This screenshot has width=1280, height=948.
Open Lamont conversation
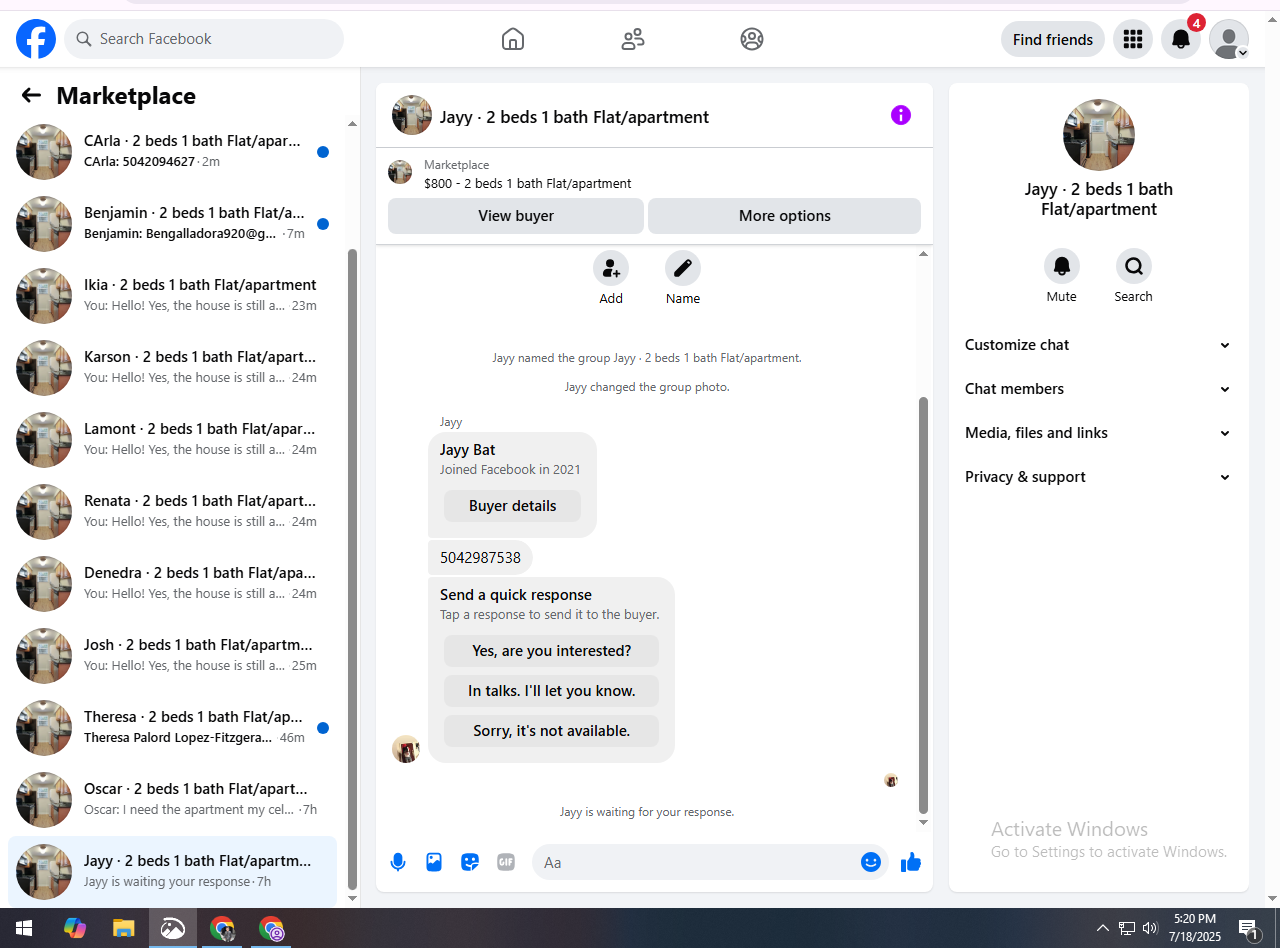pos(172,440)
